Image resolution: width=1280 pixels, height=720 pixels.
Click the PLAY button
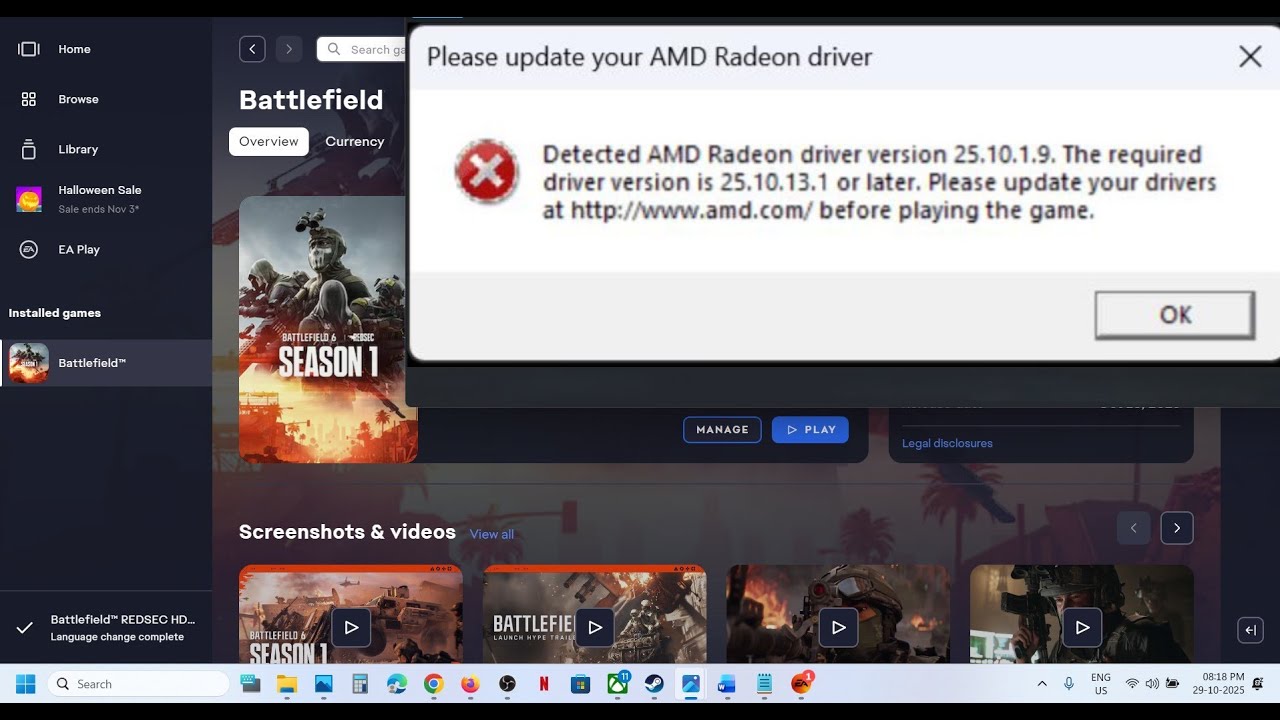pyautogui.click(x=810, y=430)
